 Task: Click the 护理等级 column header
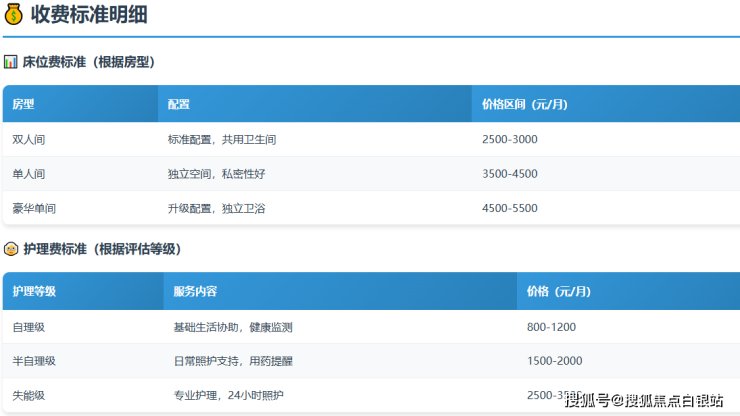click(x=34, y=291)
